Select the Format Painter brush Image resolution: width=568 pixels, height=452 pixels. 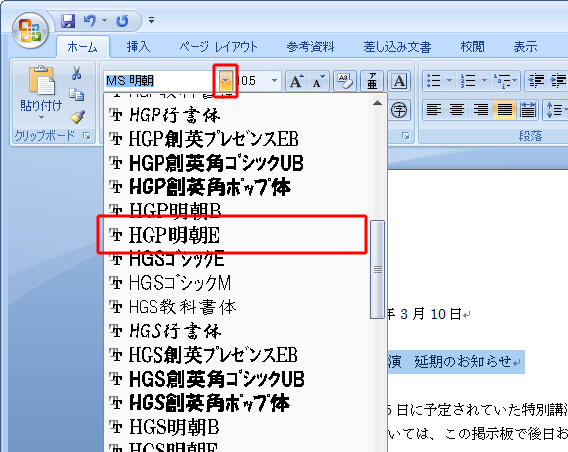pos(77,116)
